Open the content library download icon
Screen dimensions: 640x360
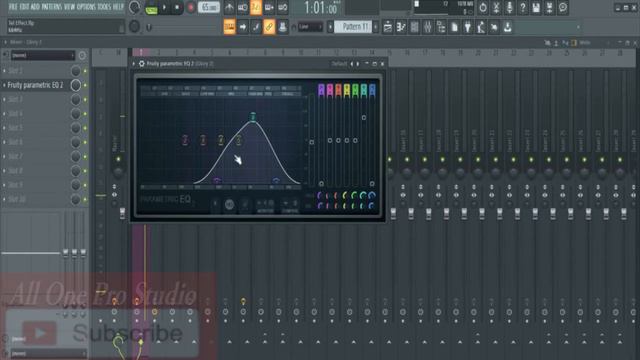pyautogui.click(x=507, y=27)
